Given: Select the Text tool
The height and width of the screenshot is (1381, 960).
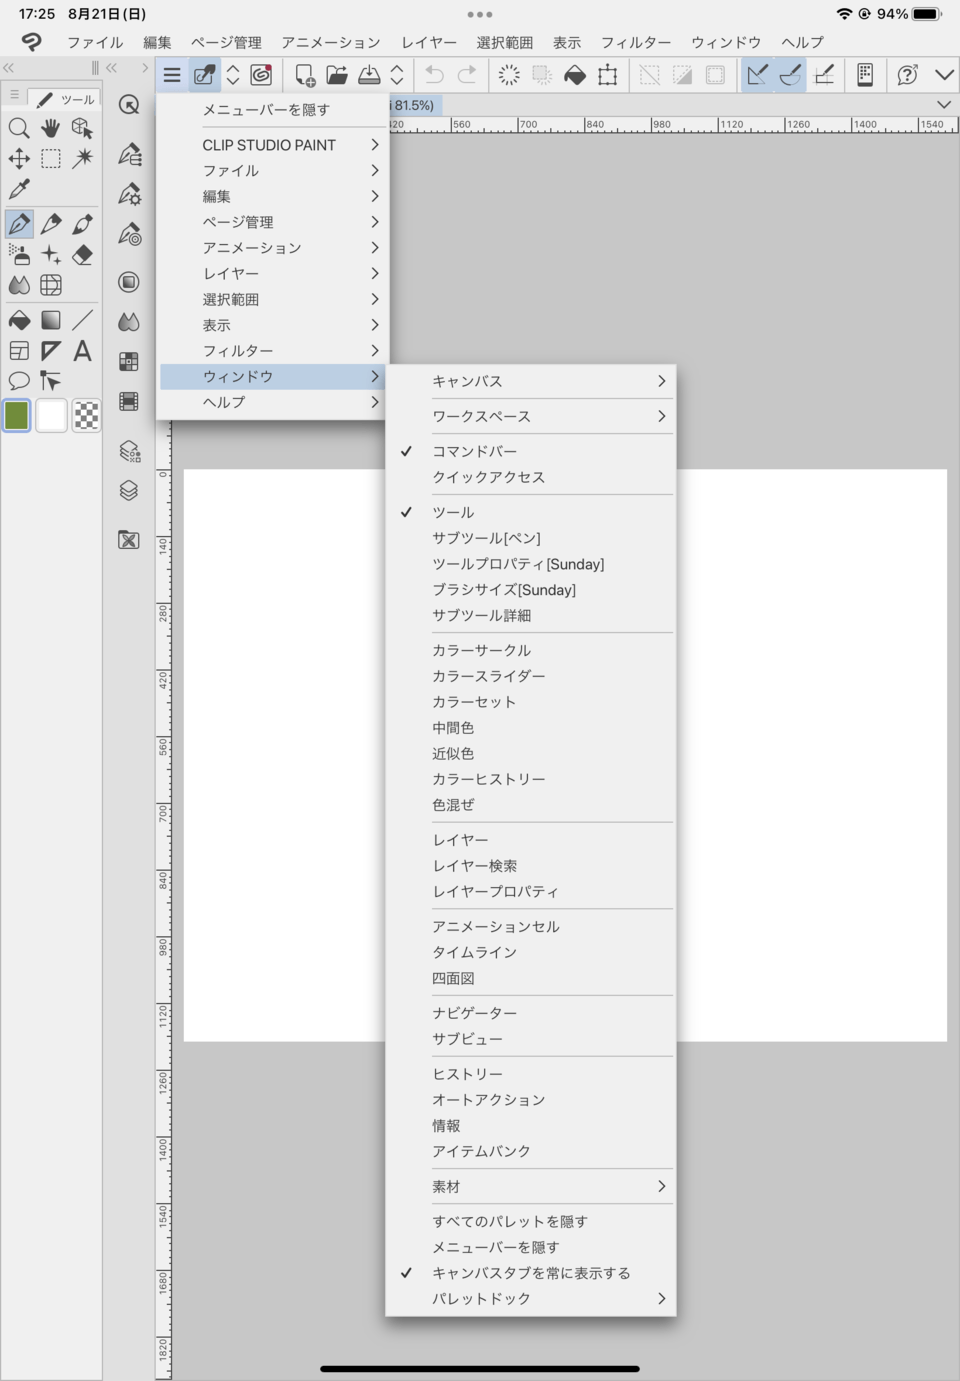Looking at the screenshot, I should click(x=83, y=351).
